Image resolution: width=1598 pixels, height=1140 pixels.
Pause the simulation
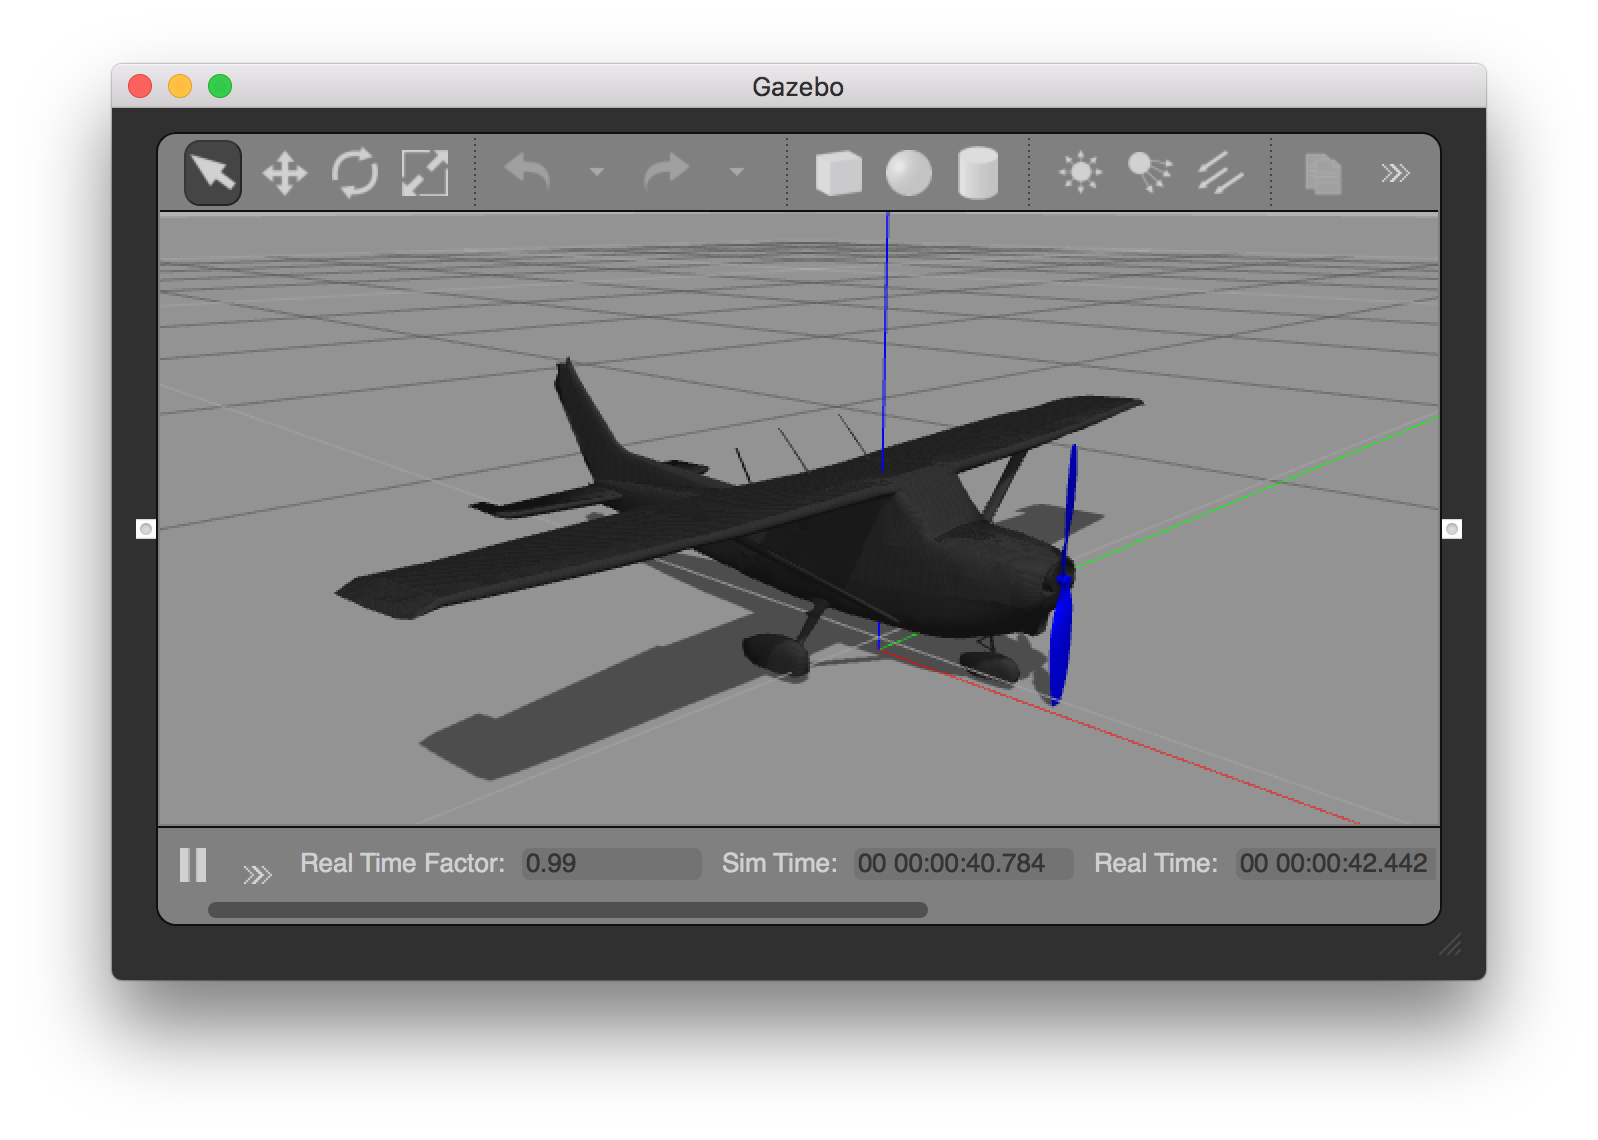tap(193, 865)
